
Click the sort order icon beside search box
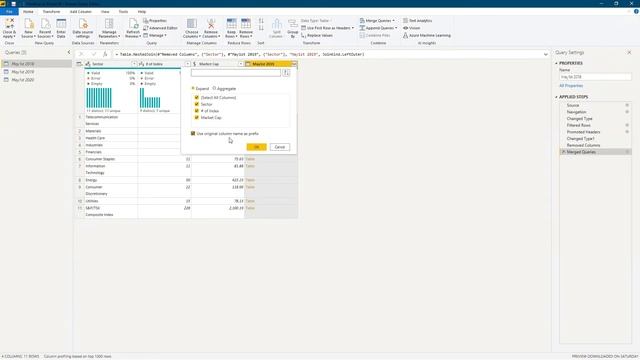point(286,73)
